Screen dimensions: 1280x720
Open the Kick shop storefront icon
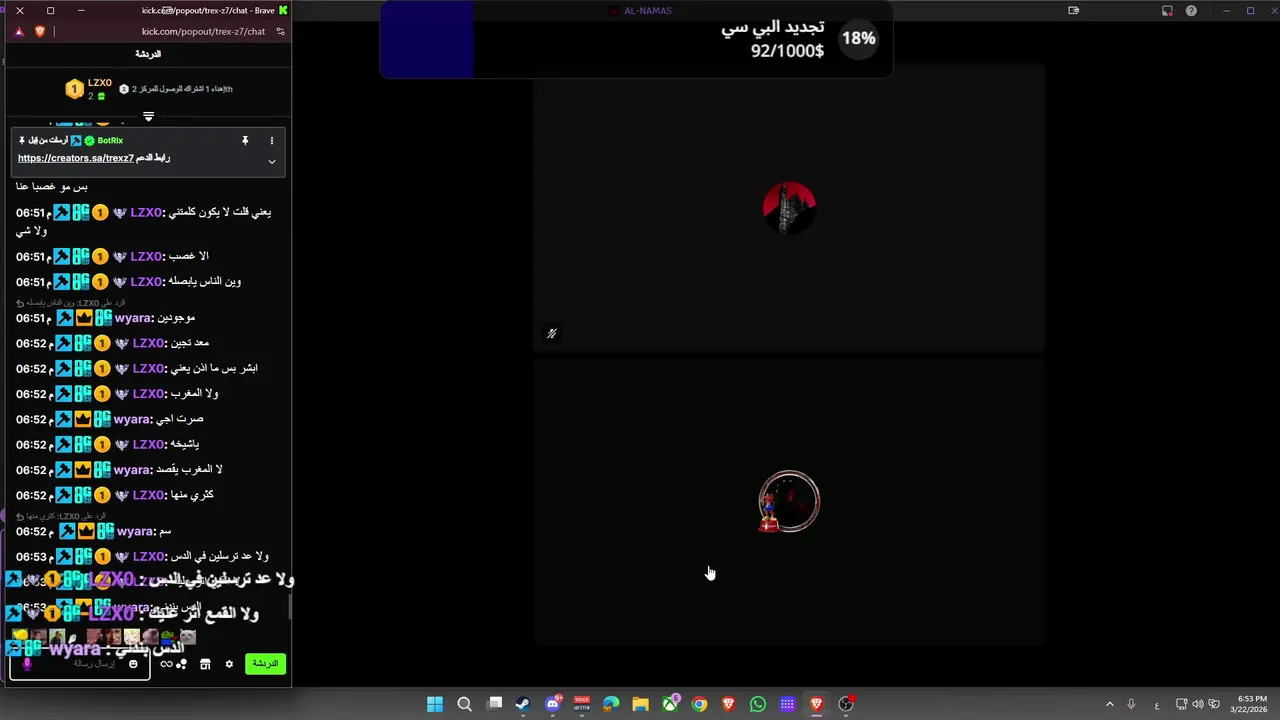(x=205, y=664)
